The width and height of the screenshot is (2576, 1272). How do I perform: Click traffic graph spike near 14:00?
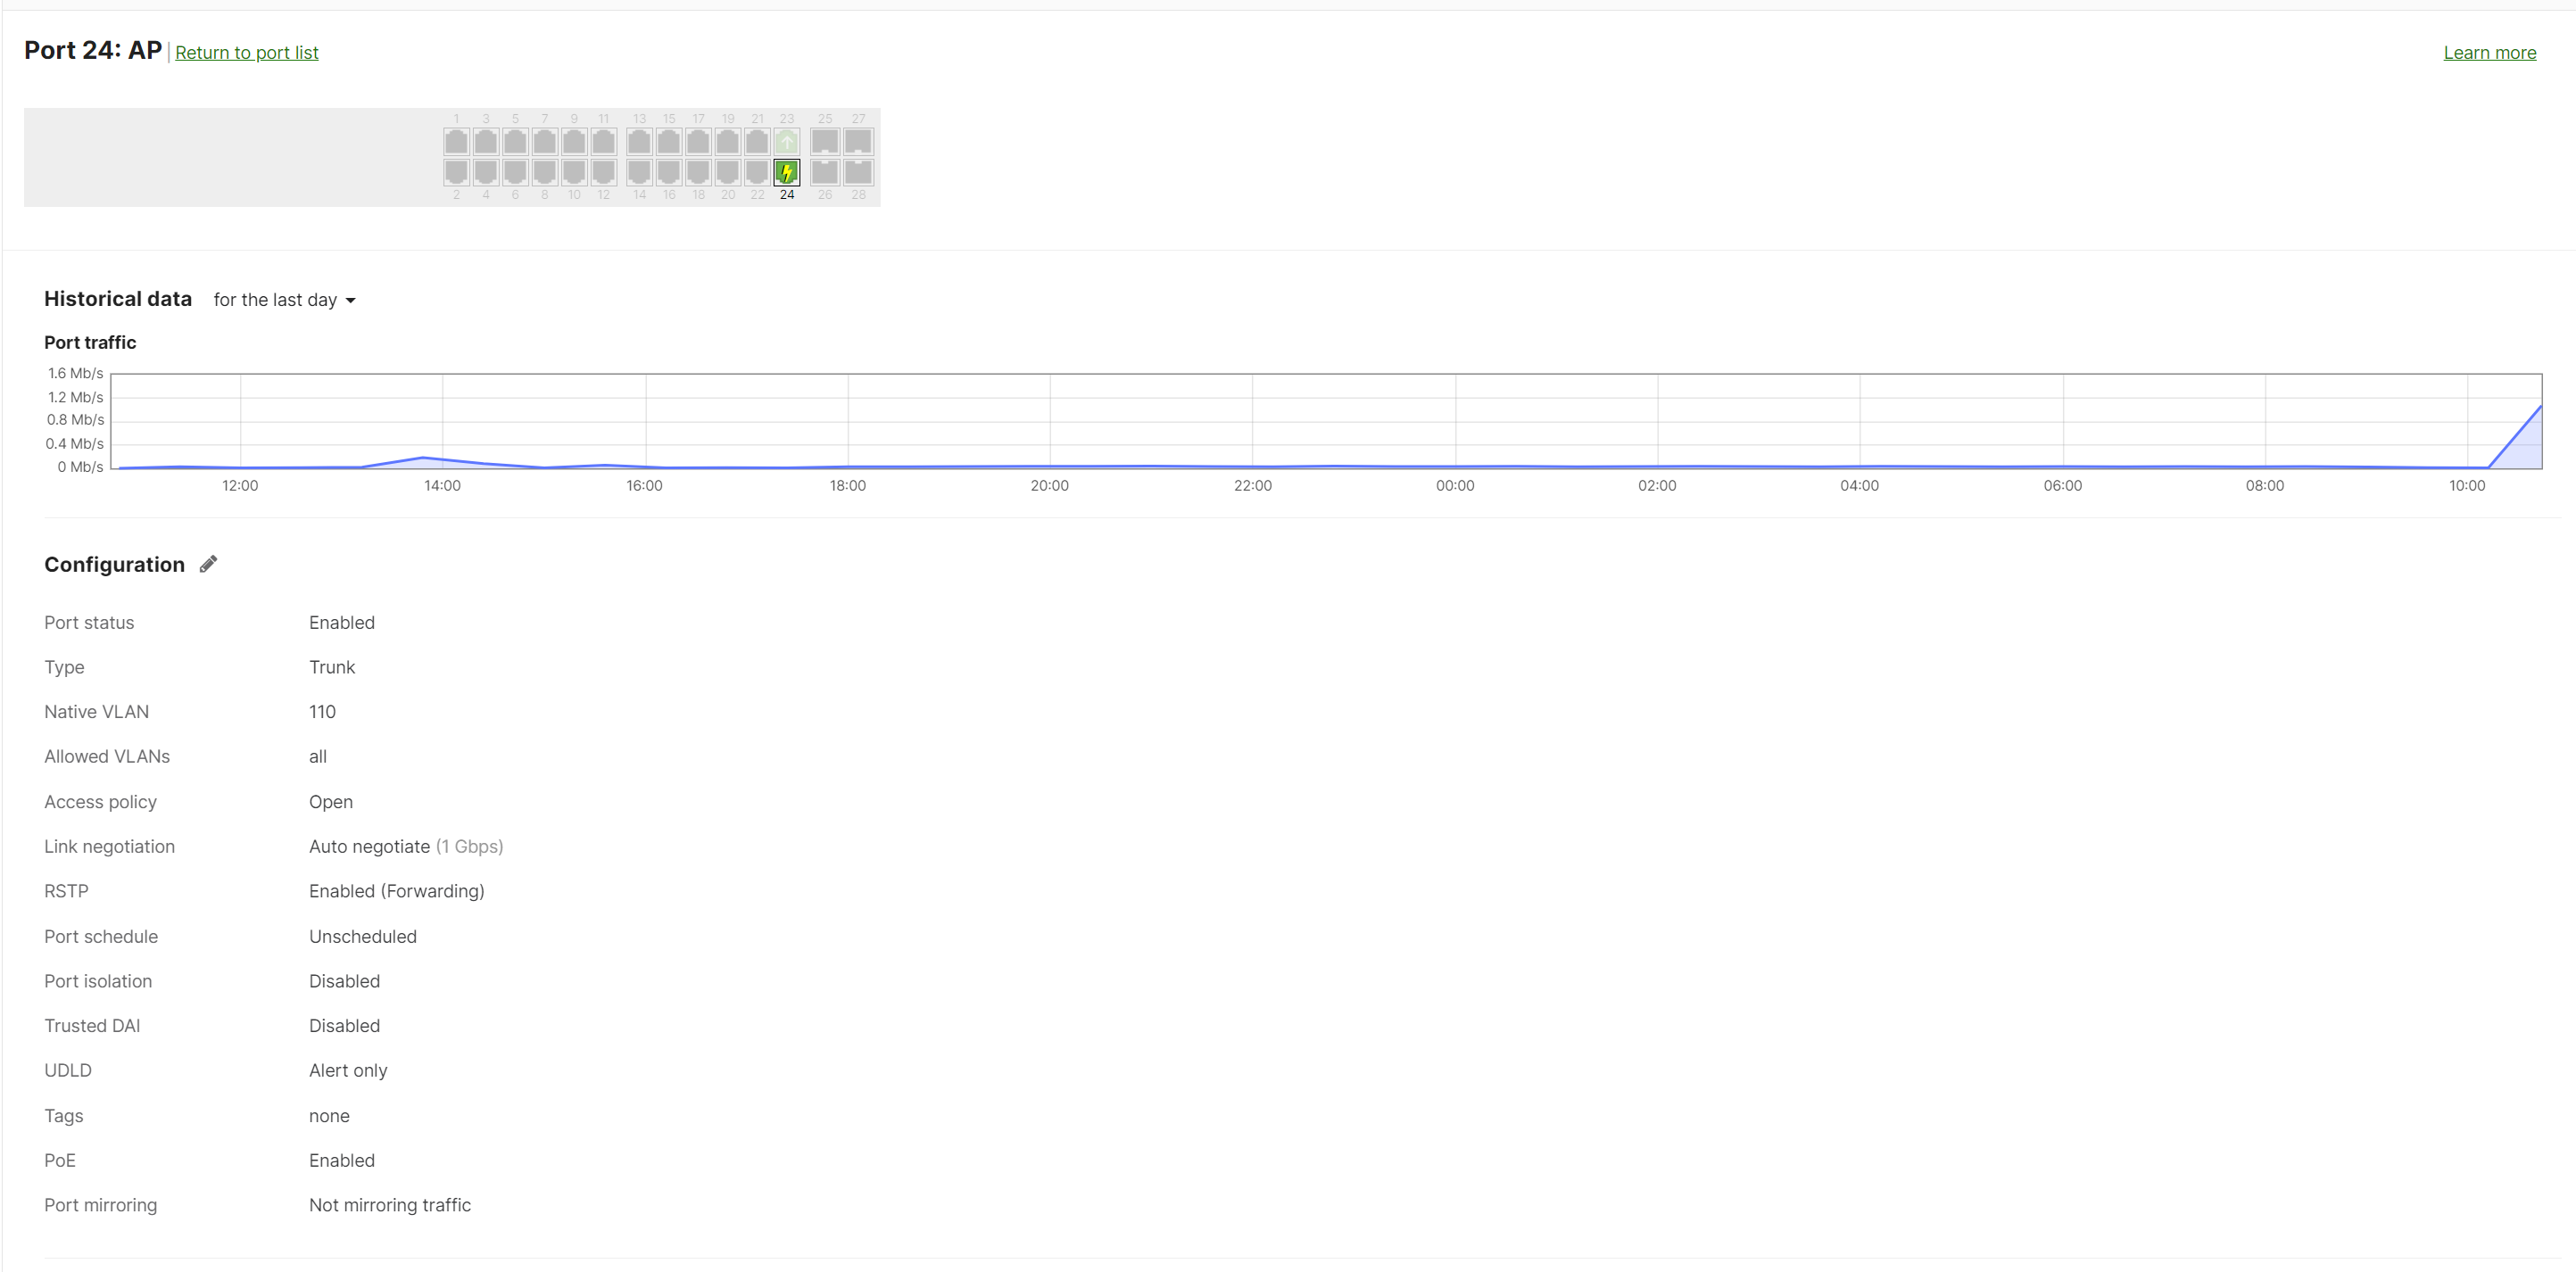(x=423, y=458)
